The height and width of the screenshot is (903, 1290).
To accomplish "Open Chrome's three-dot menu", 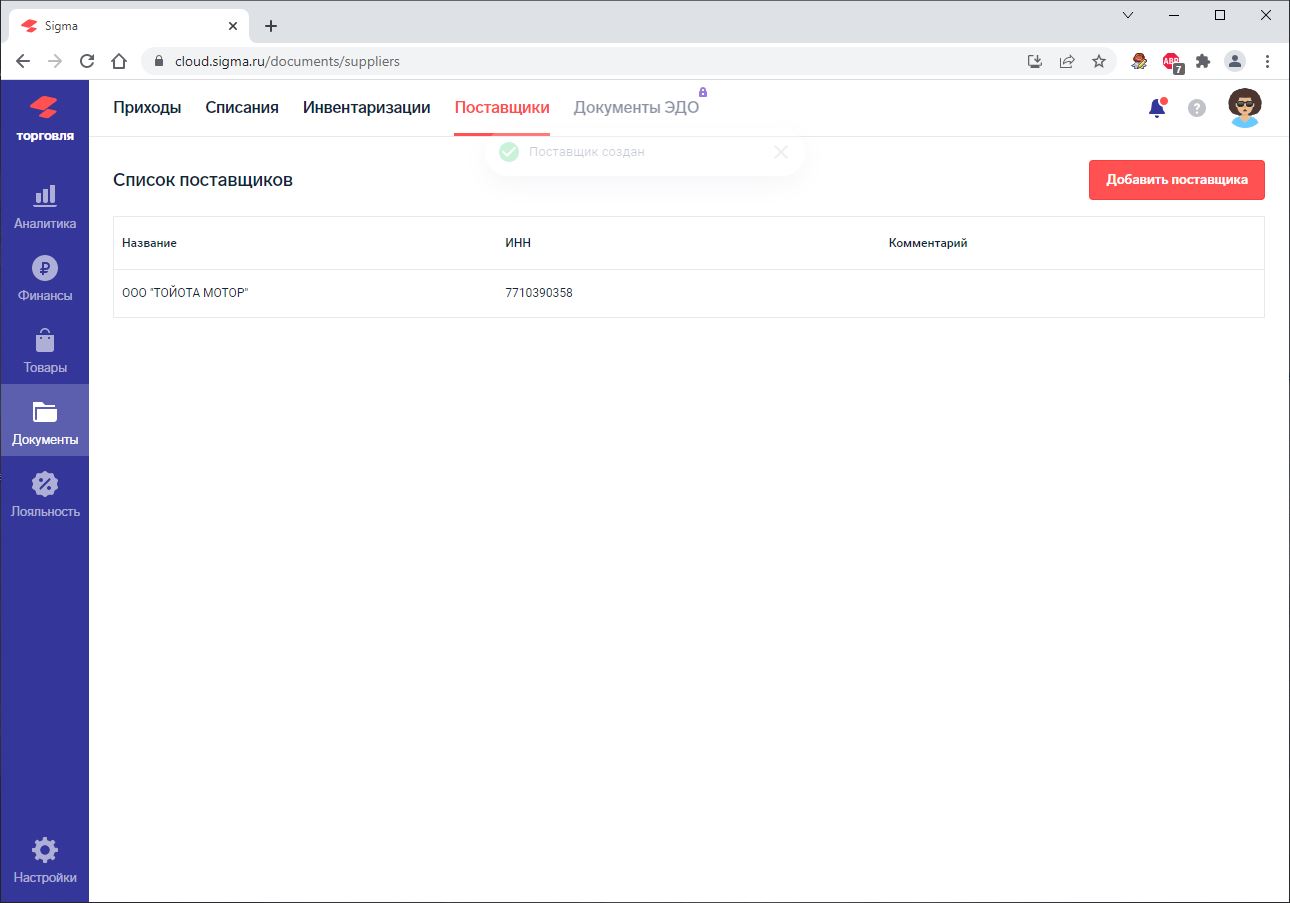I will [1267, 61].
